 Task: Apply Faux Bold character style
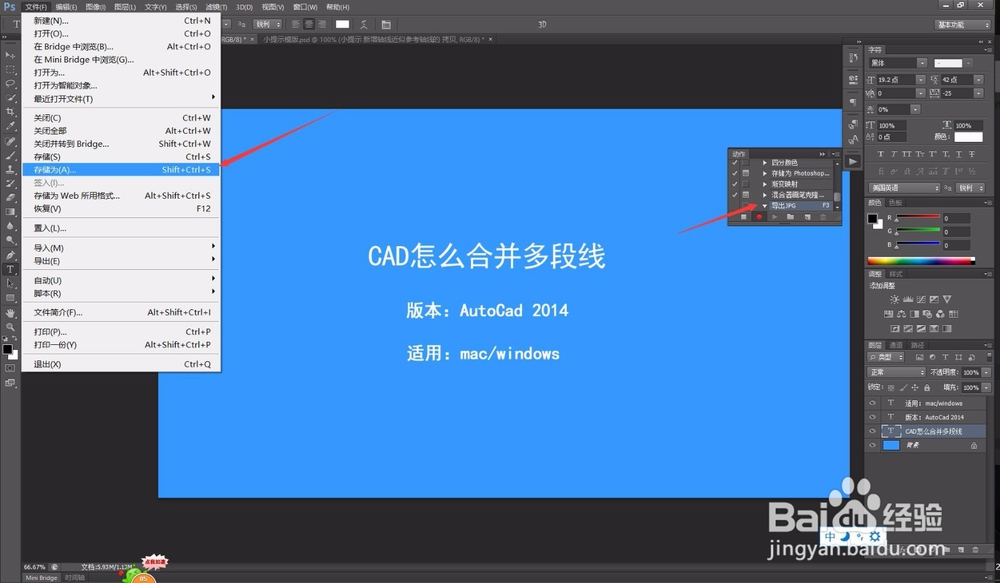[x=881, y=154]
